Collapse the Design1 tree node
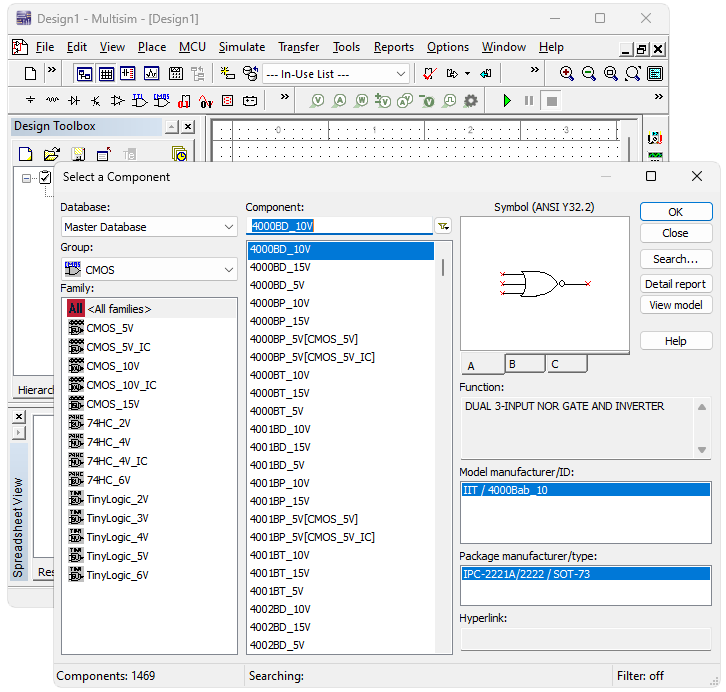Screen dimensions: 726x692 (x=26, y=178)
